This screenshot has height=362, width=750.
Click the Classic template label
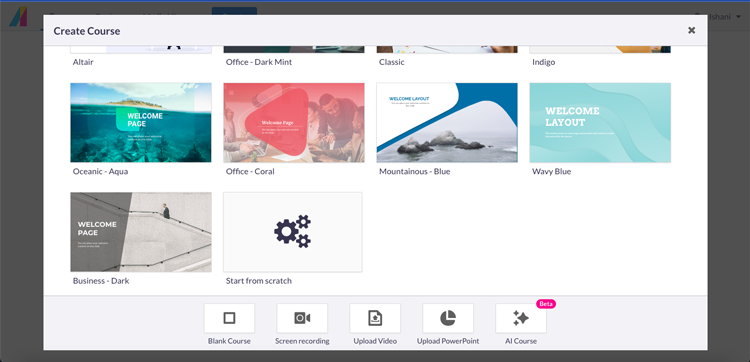tap(391, 62)
